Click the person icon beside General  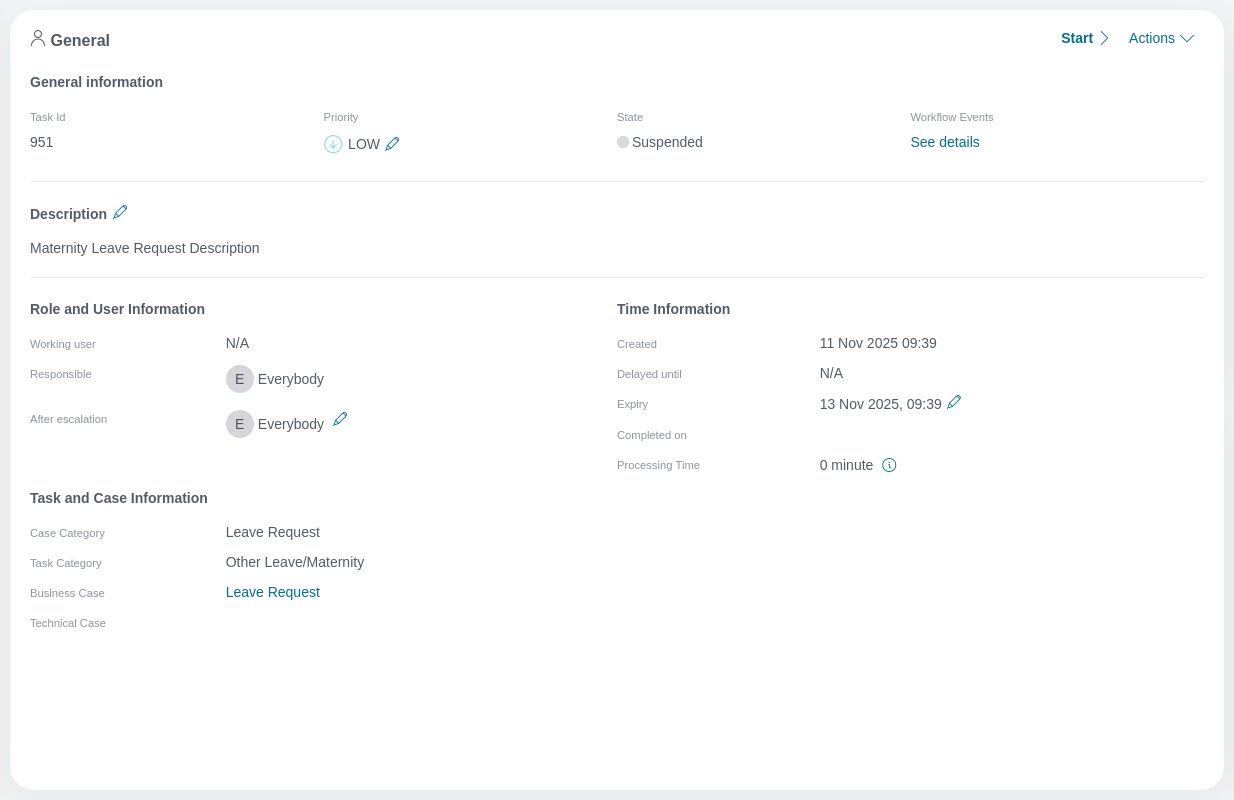(38, 38)
